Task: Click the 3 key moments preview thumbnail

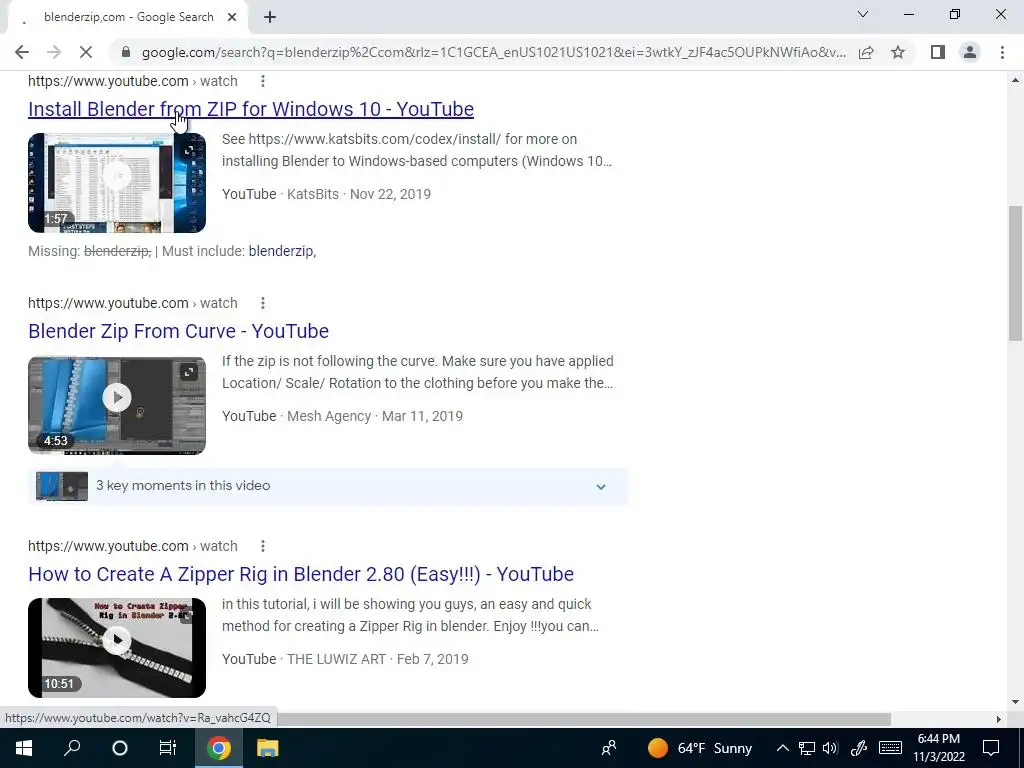Action: coord(62,487)
